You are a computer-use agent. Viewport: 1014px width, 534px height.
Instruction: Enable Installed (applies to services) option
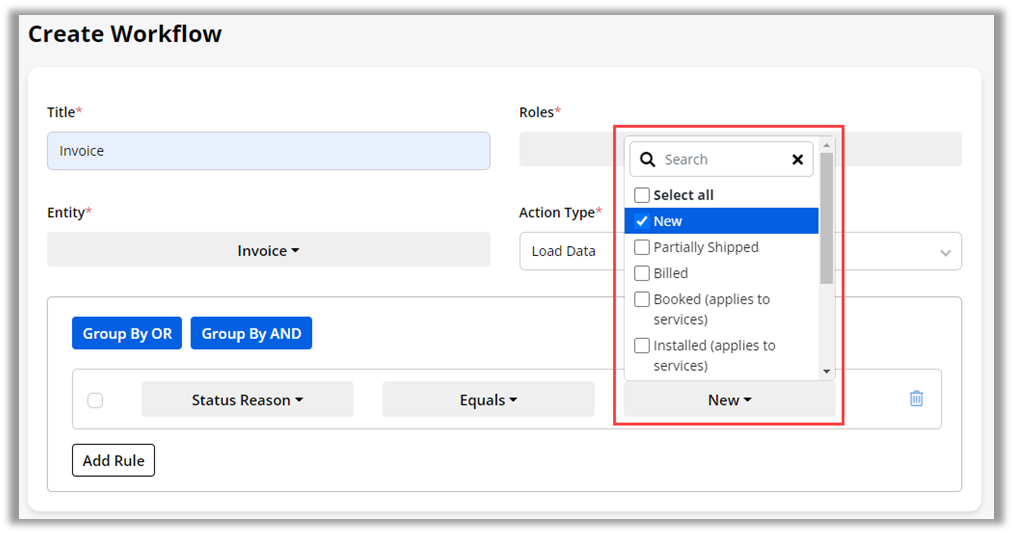(642, 345)
